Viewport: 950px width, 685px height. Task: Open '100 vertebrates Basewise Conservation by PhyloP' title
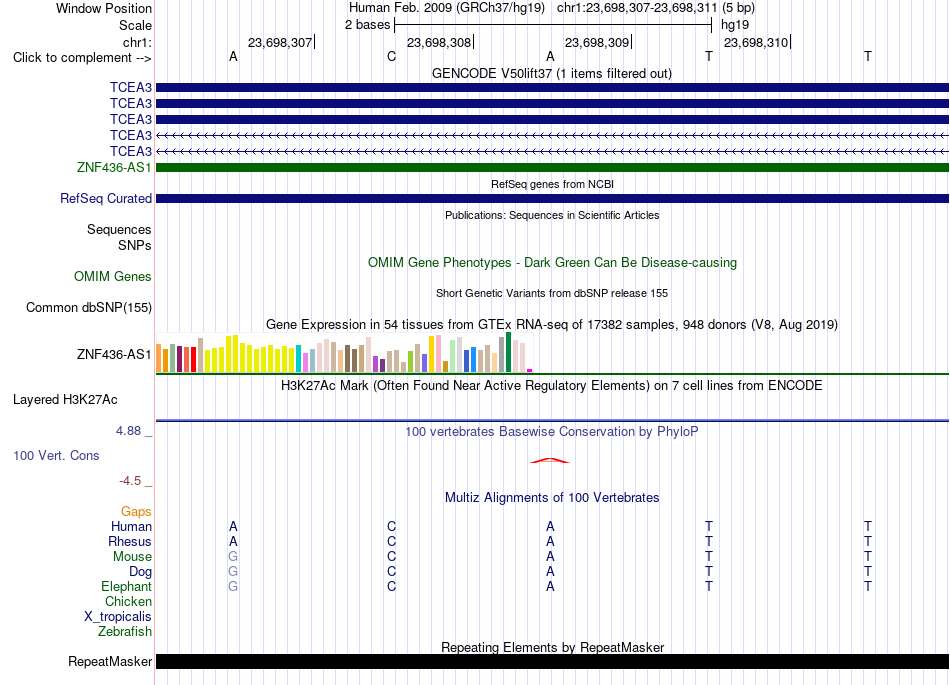tap(552, 432)
